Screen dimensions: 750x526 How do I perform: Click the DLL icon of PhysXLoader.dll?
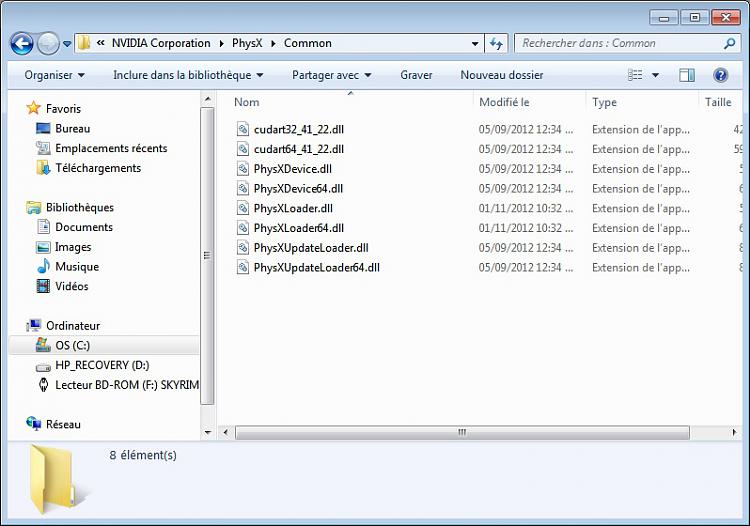[243, 208]
